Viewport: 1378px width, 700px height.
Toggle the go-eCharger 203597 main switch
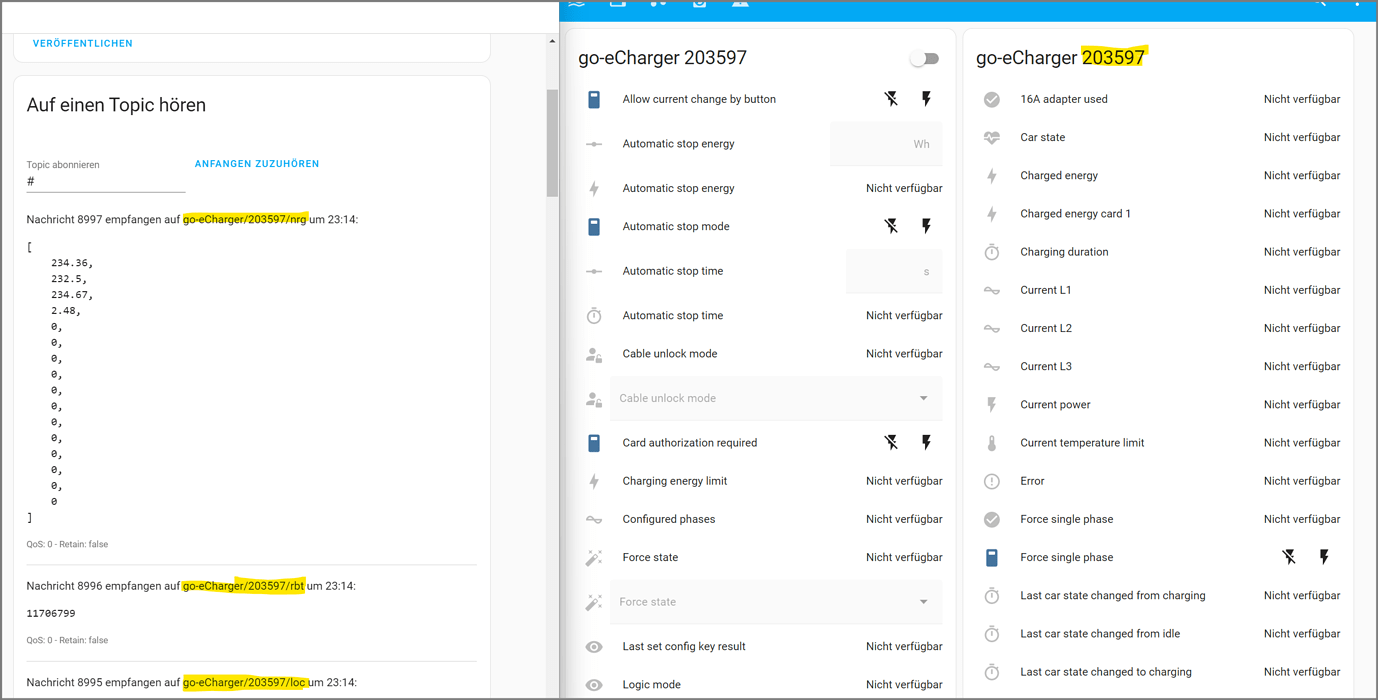(x=924, y=58)
